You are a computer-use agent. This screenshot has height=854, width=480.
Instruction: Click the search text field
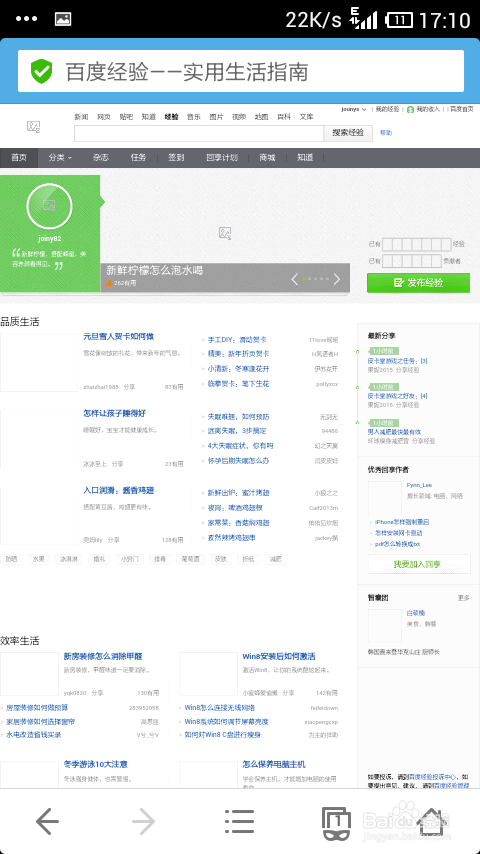pos(199,133)
